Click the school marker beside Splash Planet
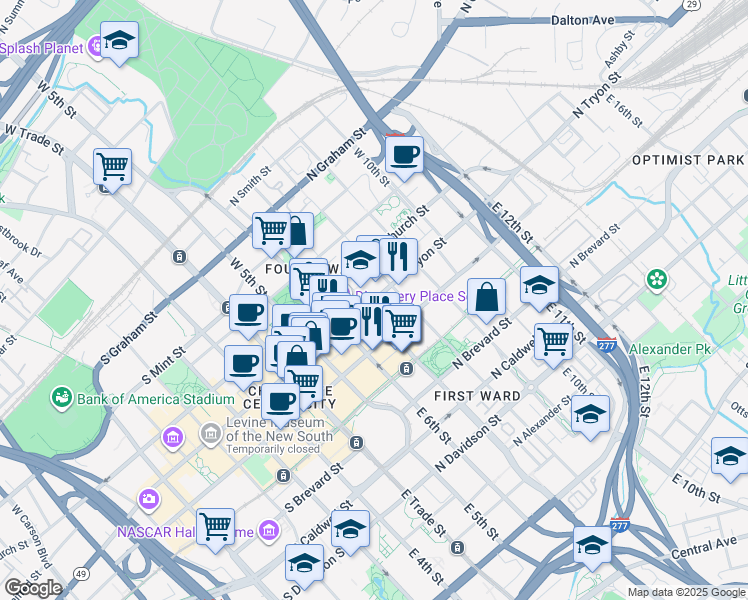748x600 pixels. pos(120,41)
